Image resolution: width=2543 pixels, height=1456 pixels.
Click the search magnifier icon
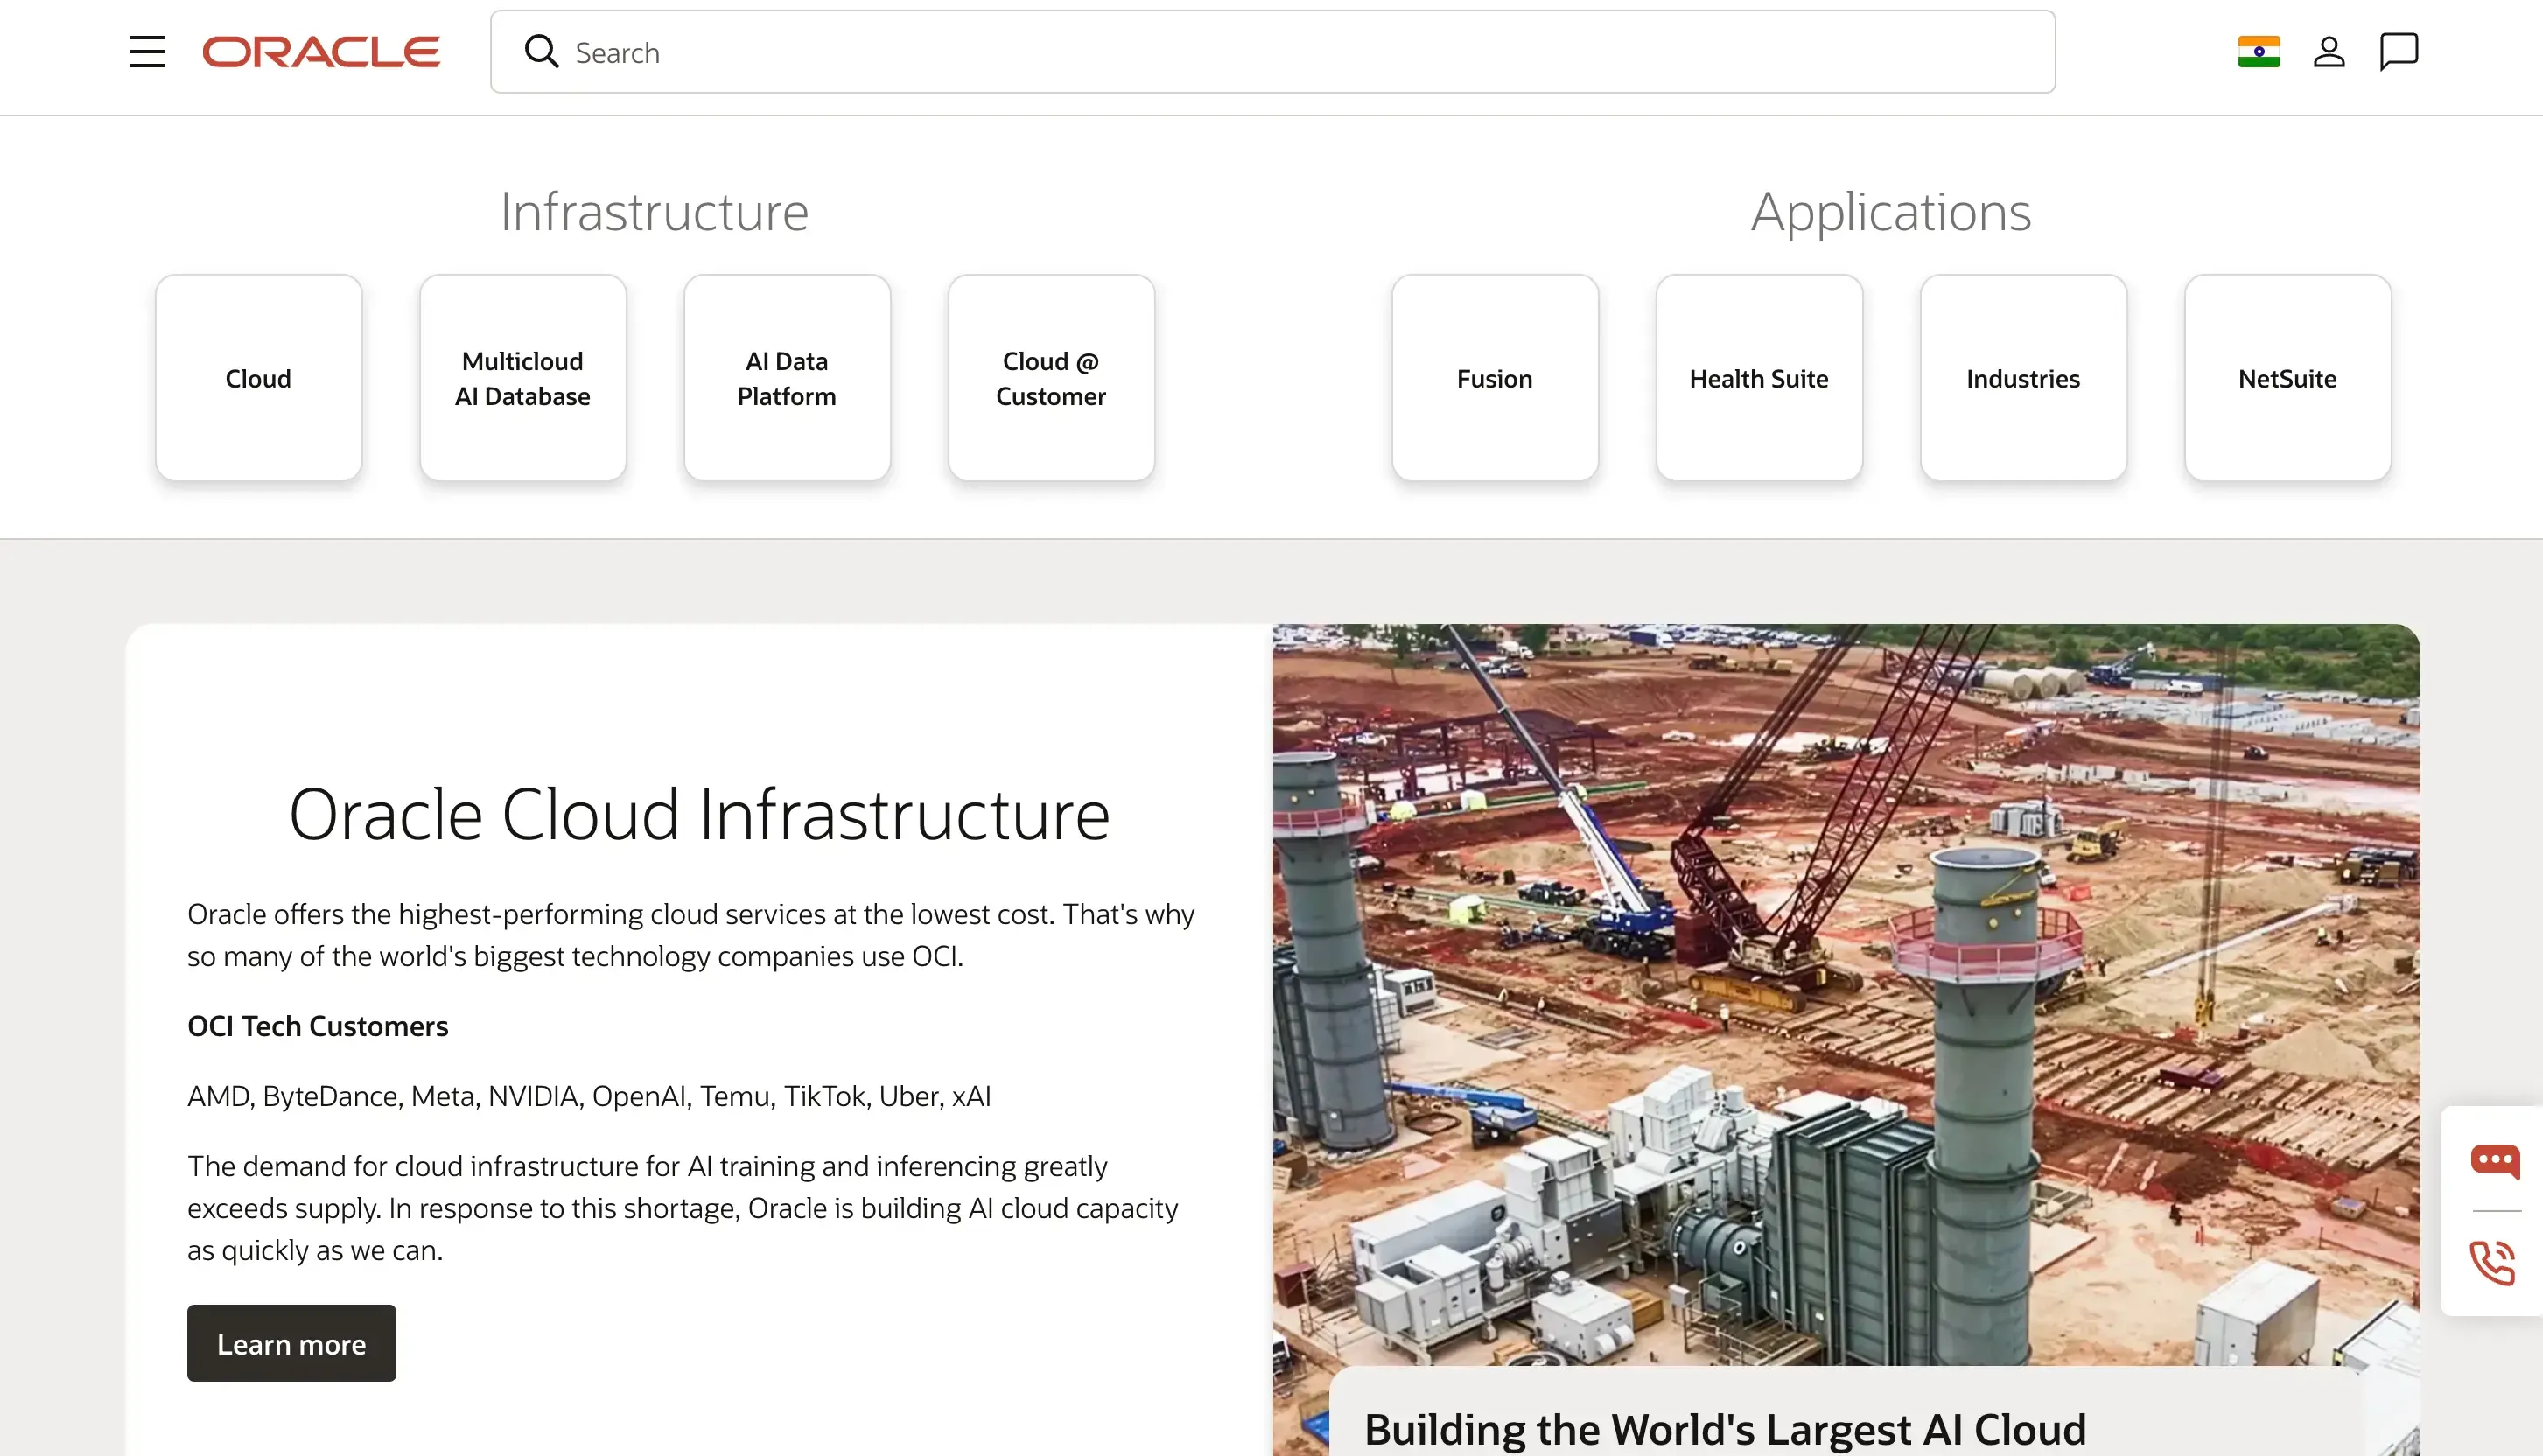(x=541, y=52)
